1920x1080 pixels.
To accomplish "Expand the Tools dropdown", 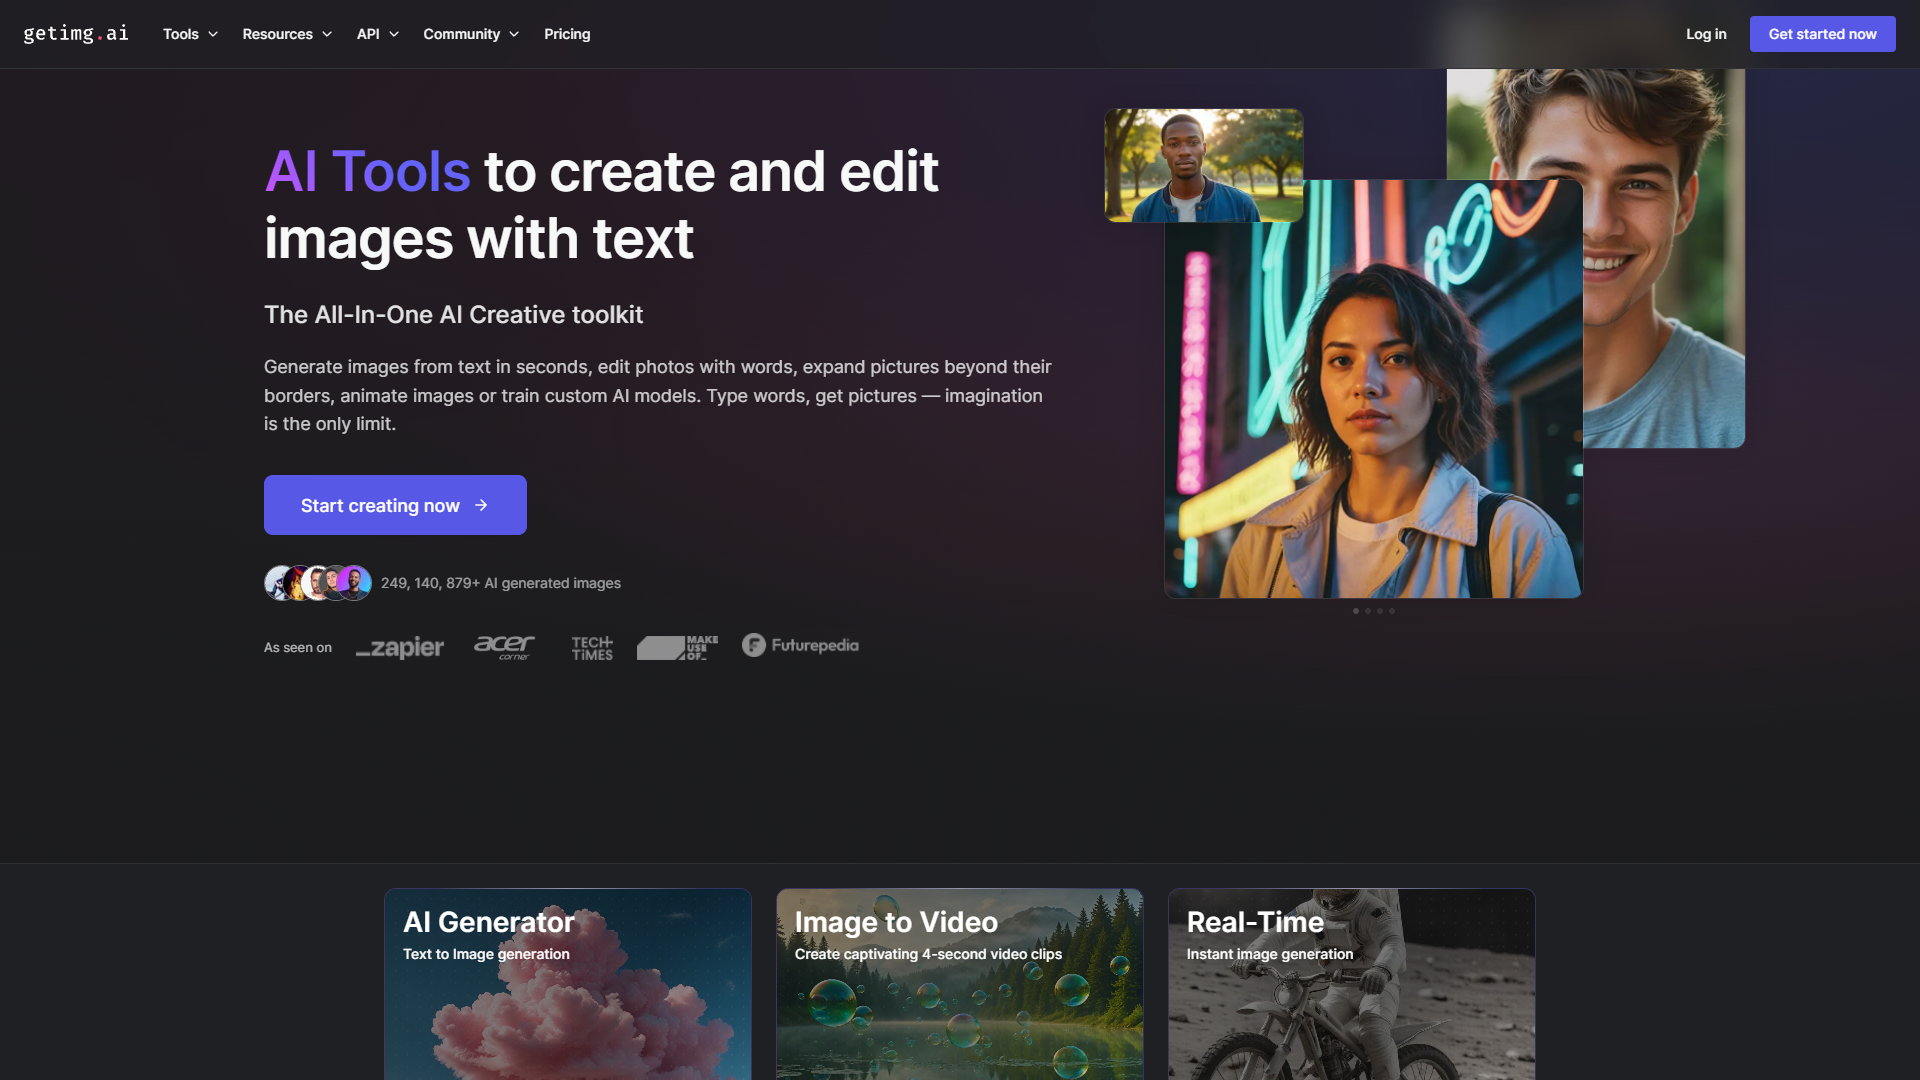I will point(189,33).
